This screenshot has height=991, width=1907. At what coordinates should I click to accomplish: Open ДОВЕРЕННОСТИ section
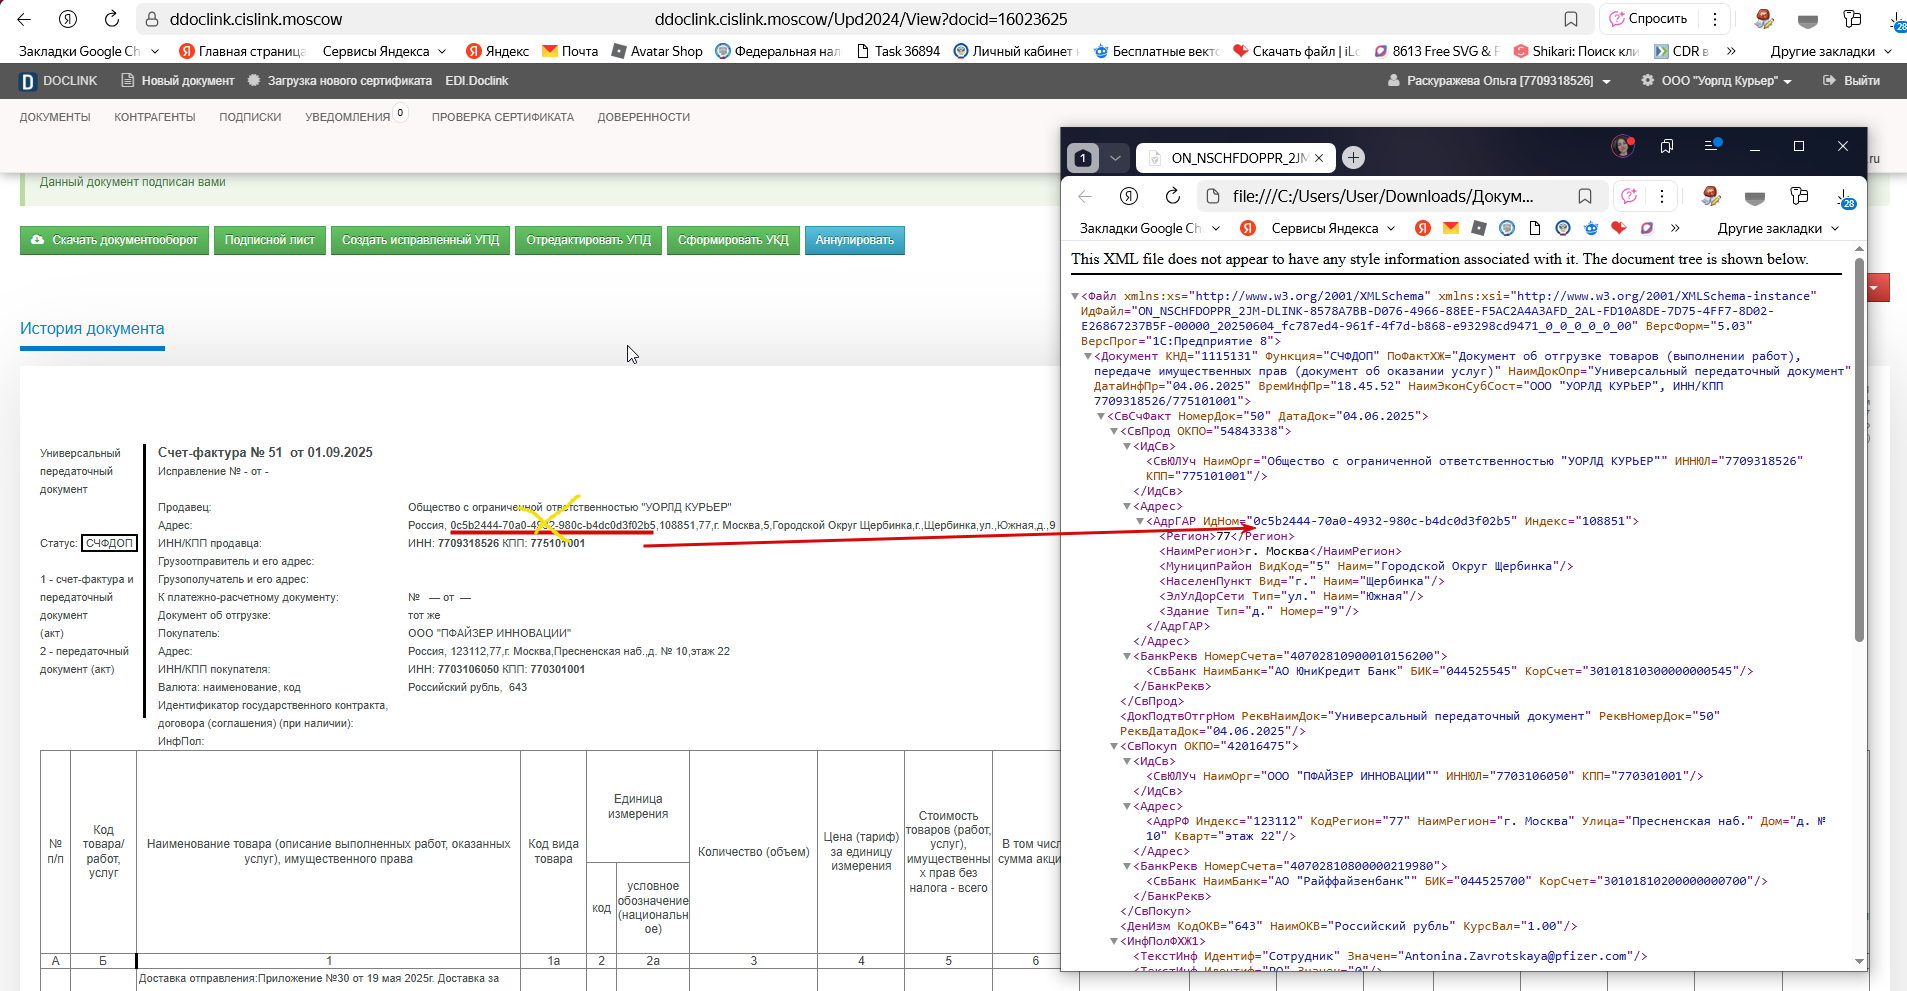[x=644, y=117]
